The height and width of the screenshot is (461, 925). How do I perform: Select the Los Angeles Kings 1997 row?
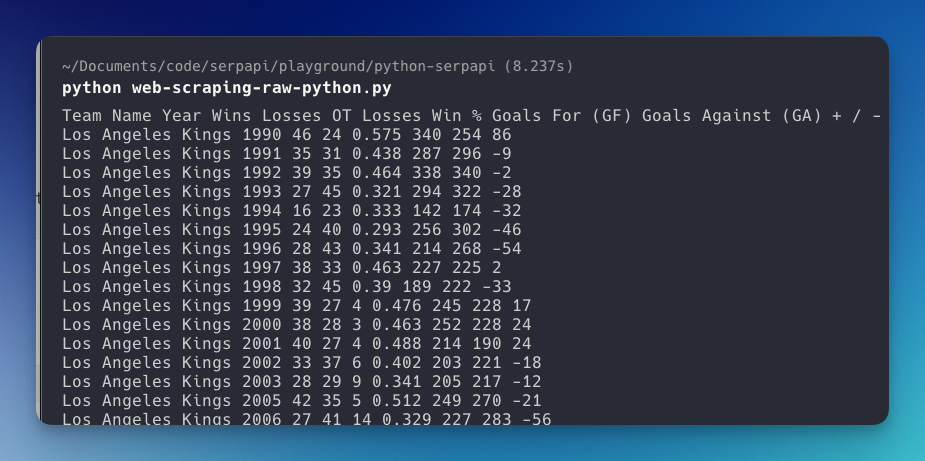point(281,268)
